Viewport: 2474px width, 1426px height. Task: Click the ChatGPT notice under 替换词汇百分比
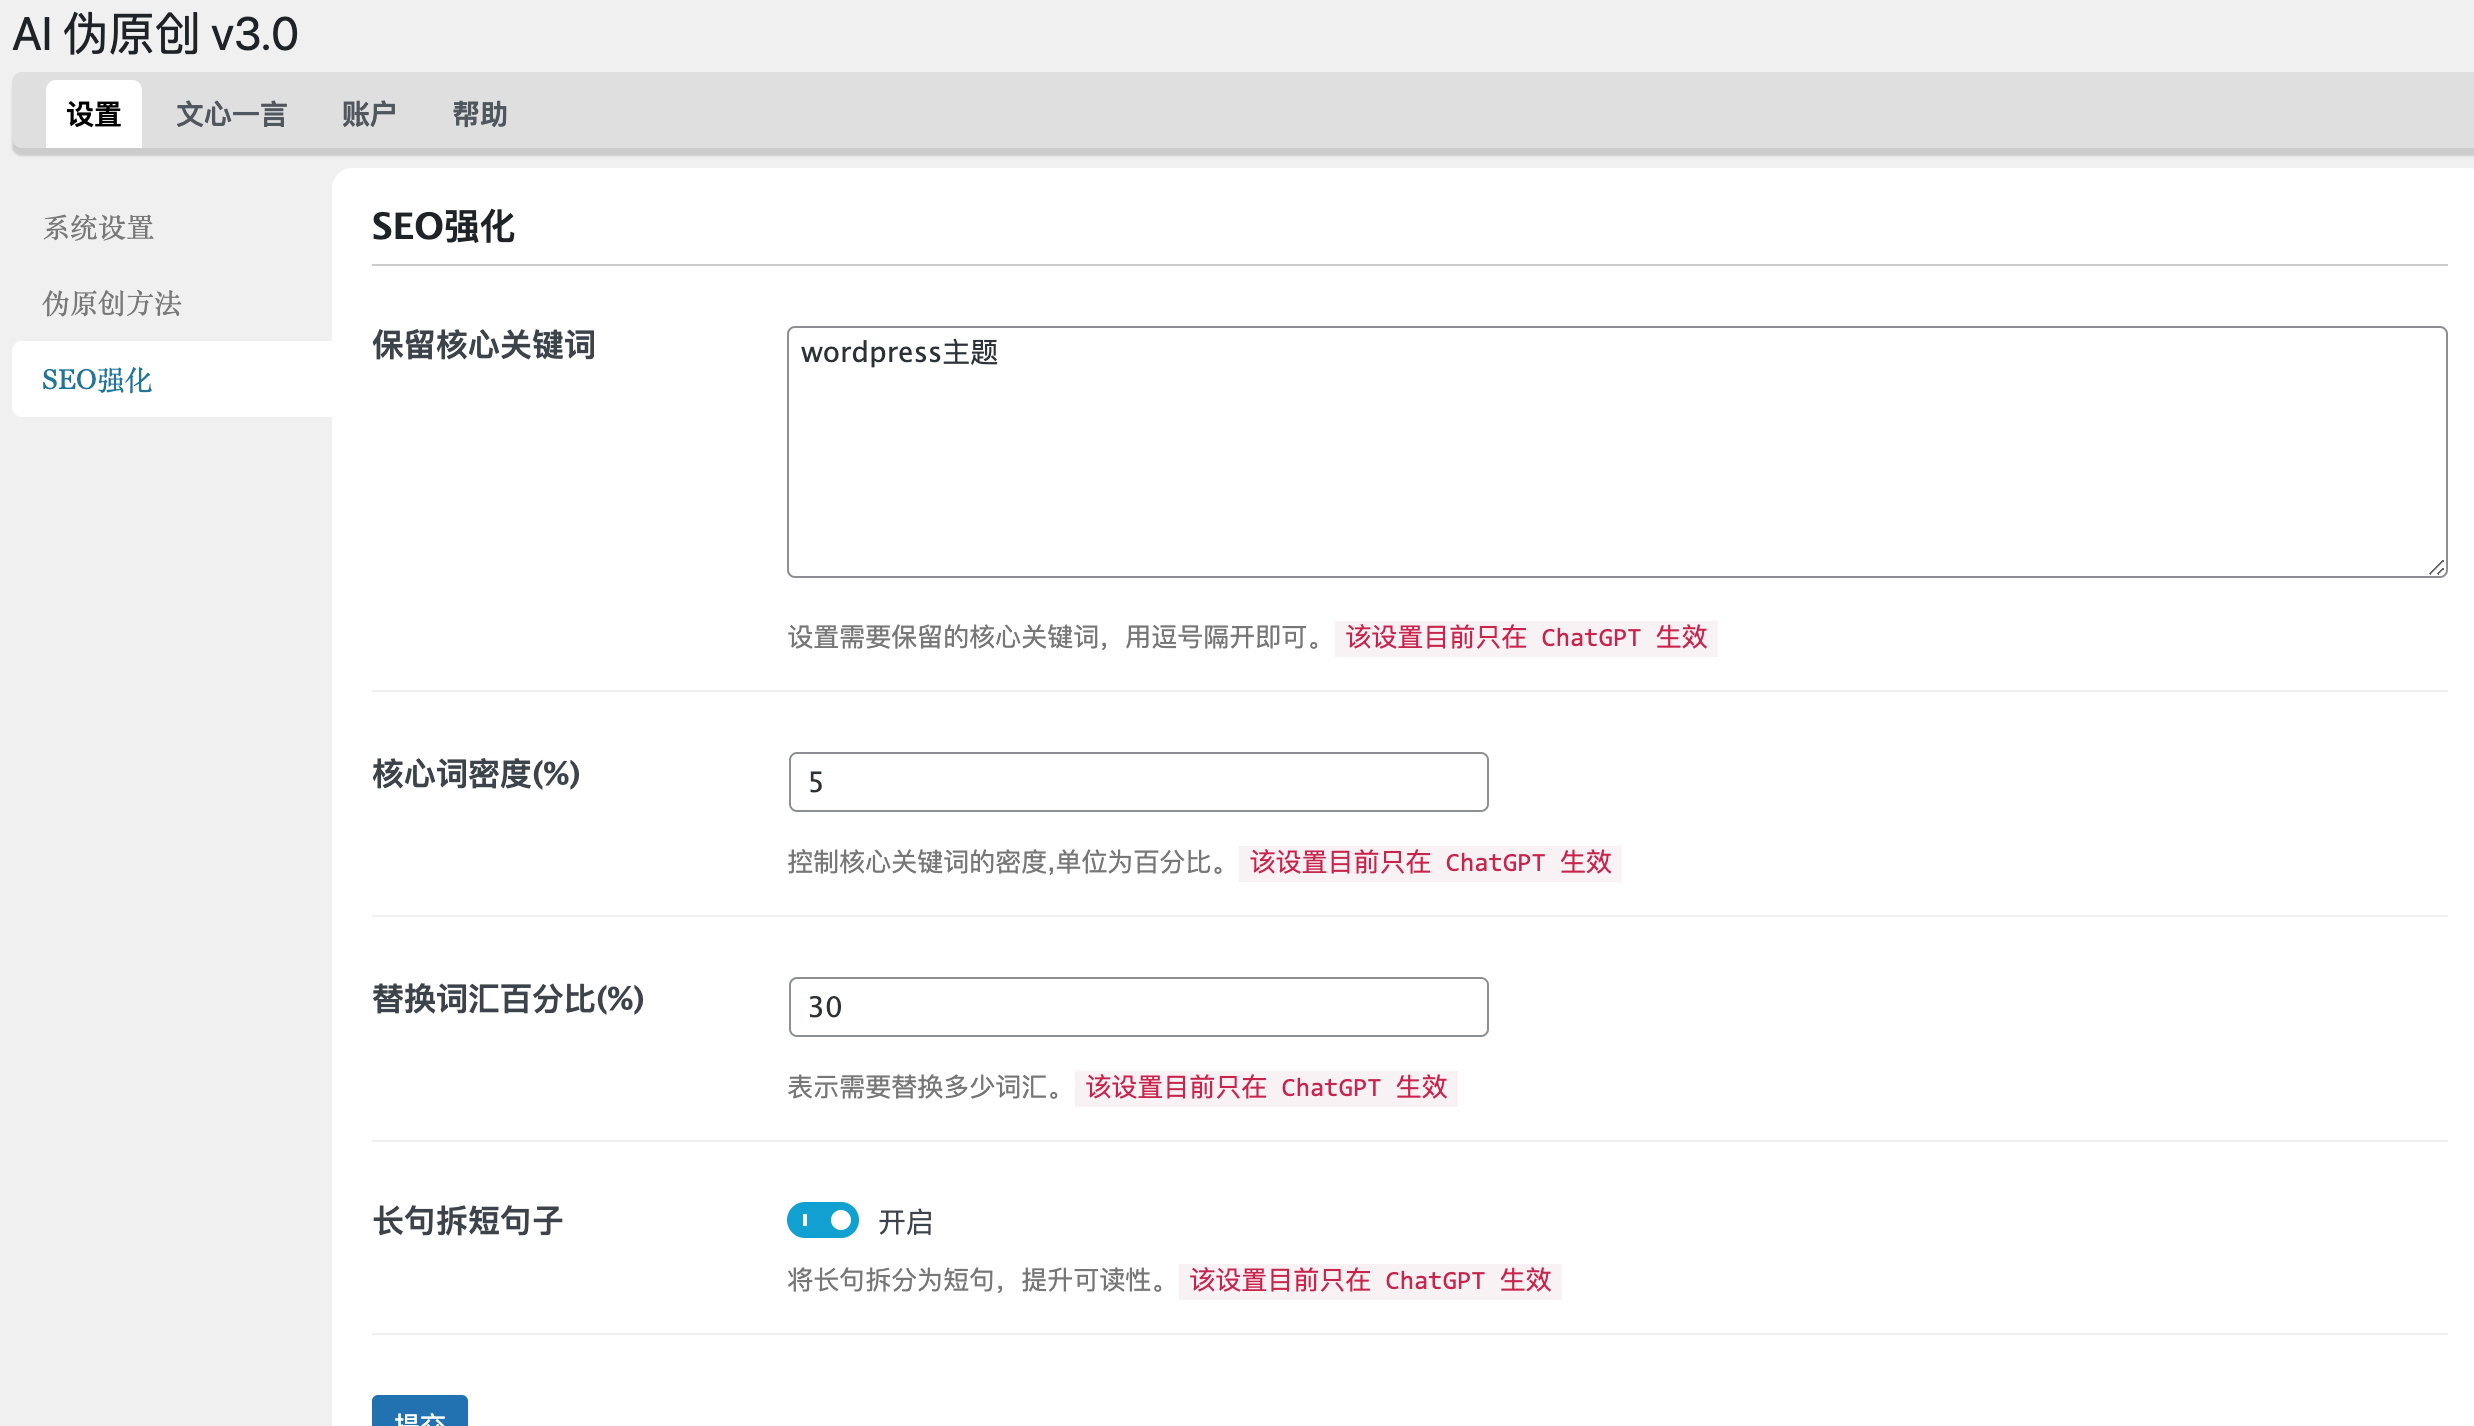1266,1087
